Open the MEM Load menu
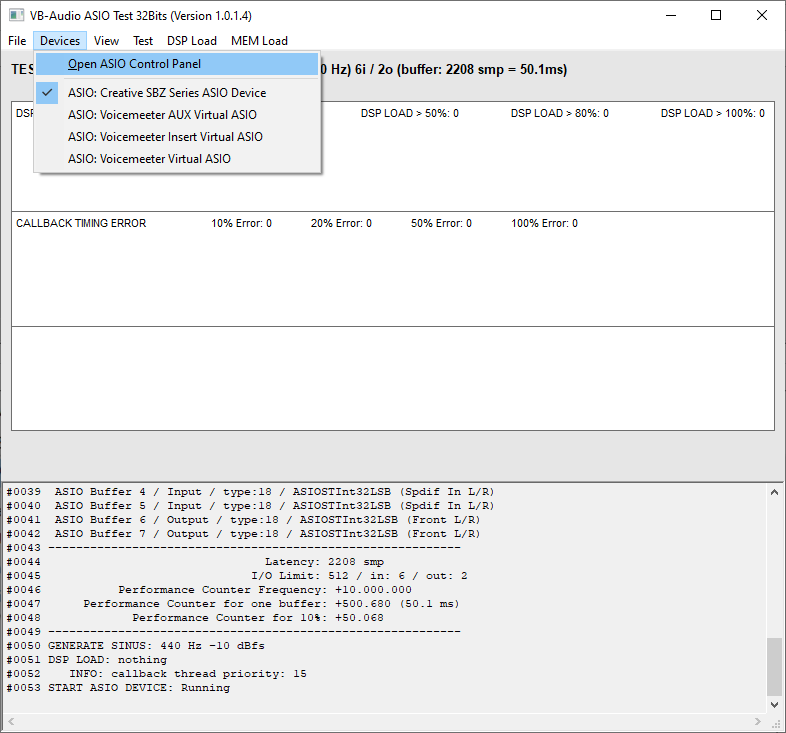The width and height of the screenshot is (786, 733). [259, 41]
